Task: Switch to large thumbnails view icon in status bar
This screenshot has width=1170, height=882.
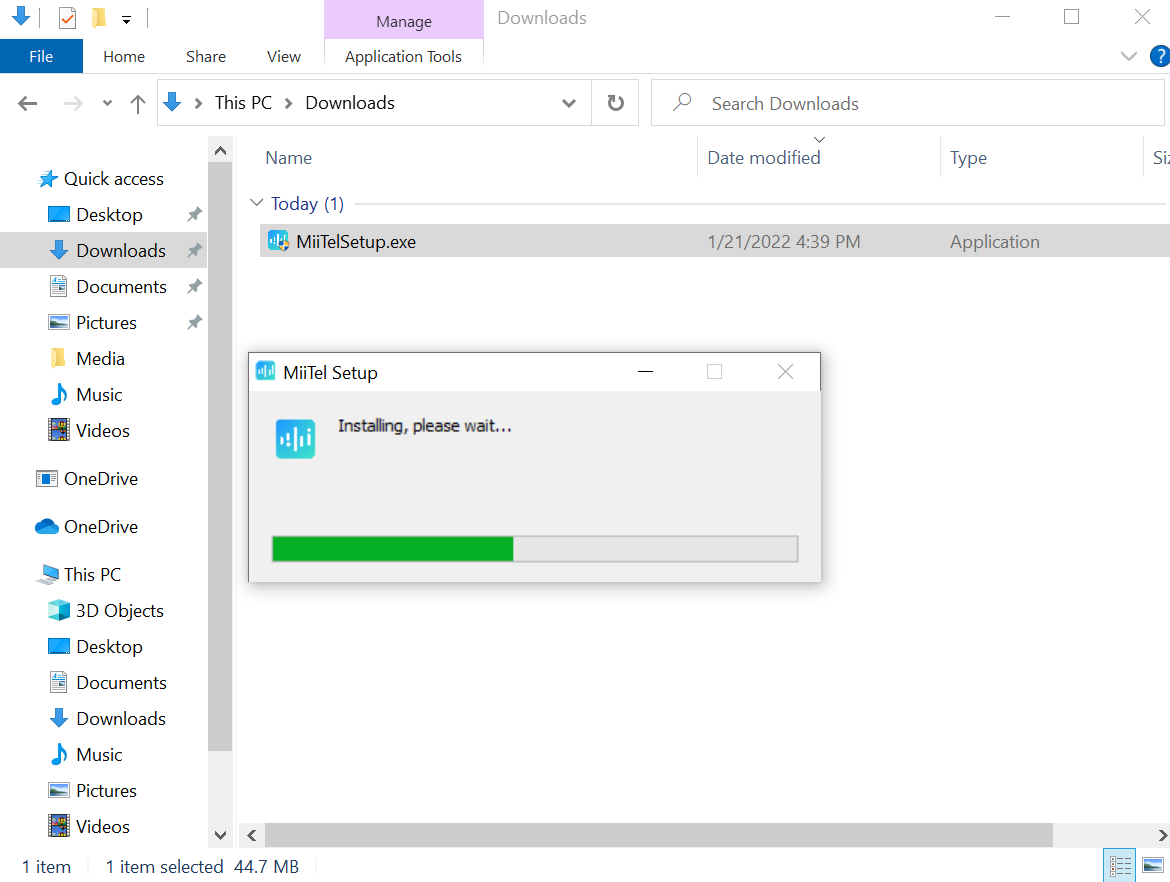Action: pyautogui.click(x=1153, y=866)
